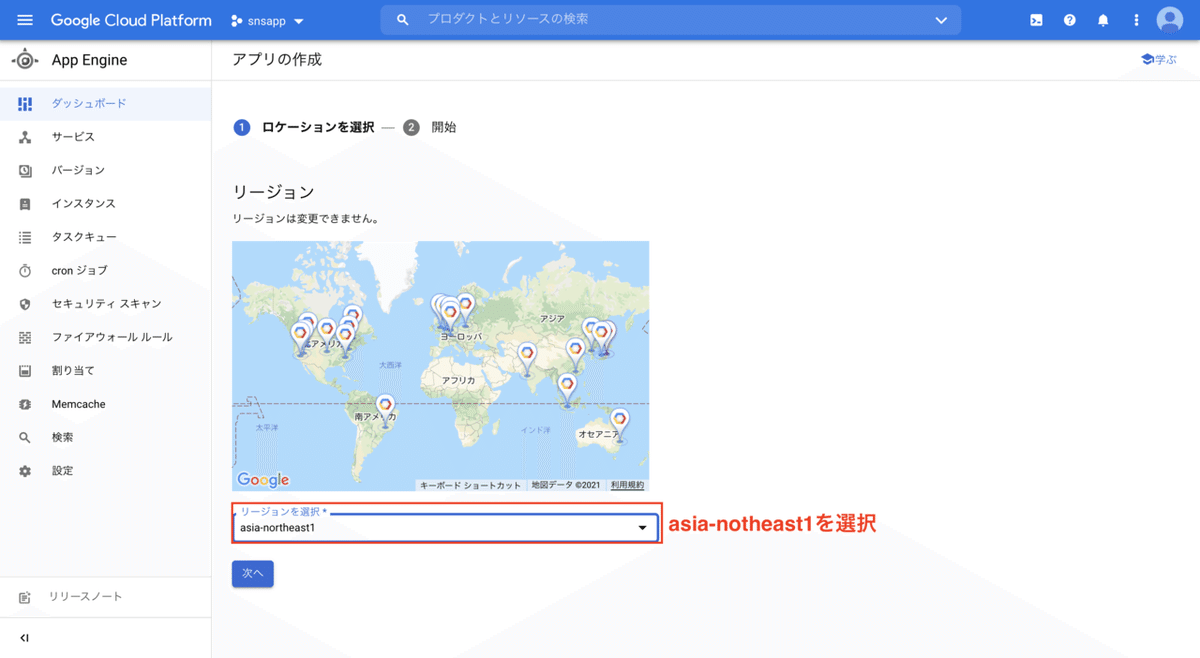Activate Cloud Shell terminal icon

pos(1036,20)
